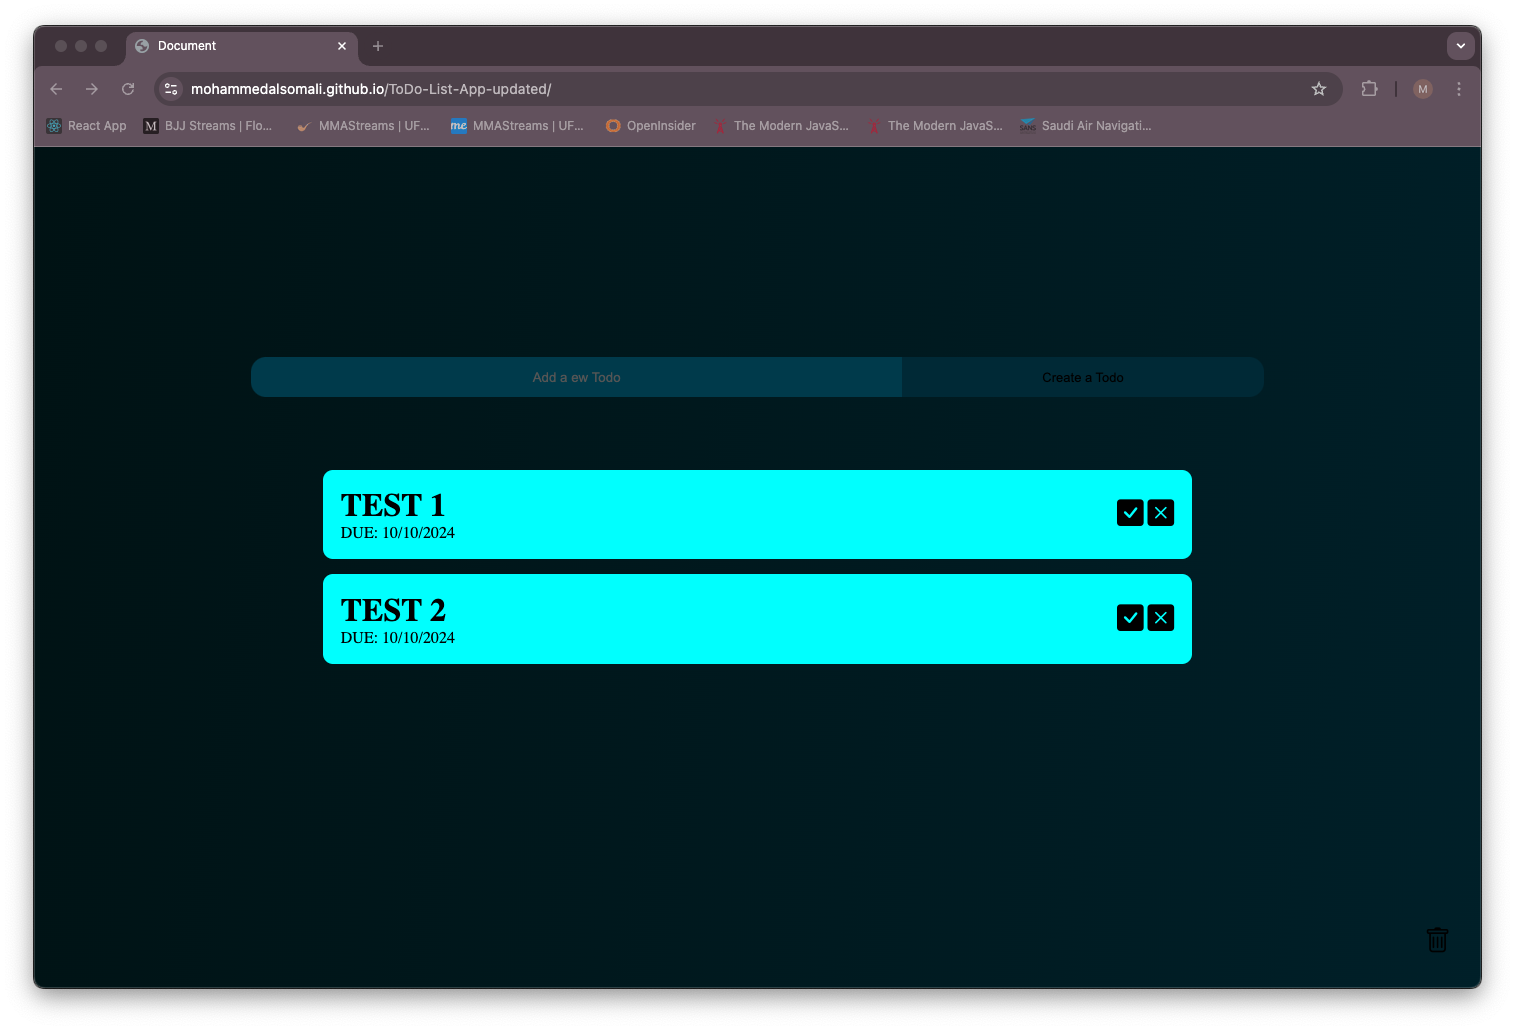Close the Document tab
The width and height of the screenshot is (1515, 1030).
pyautogui.click(x=342, y=46)
